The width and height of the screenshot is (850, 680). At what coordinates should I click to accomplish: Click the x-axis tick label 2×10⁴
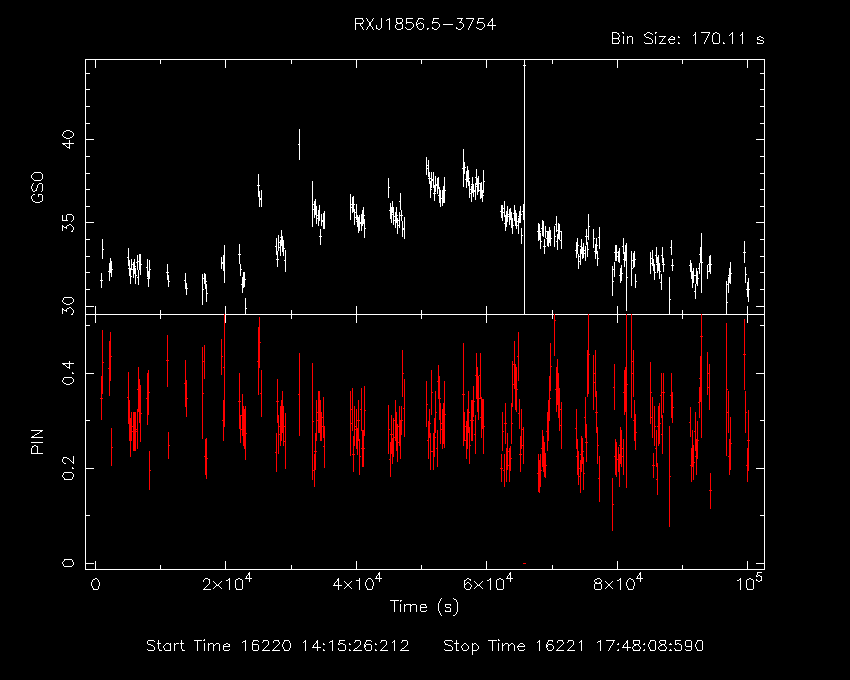(227, 582)
